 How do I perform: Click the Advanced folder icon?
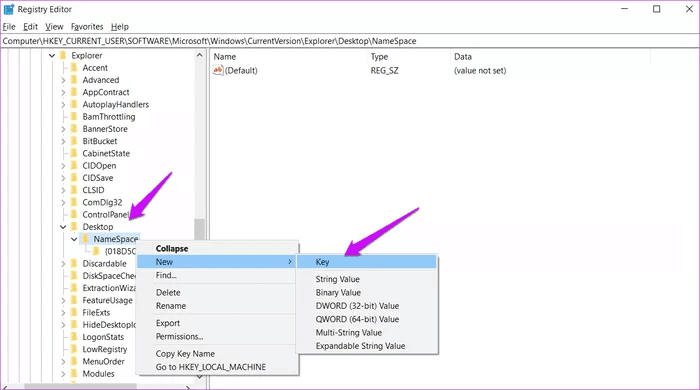[x=74, y=80]
